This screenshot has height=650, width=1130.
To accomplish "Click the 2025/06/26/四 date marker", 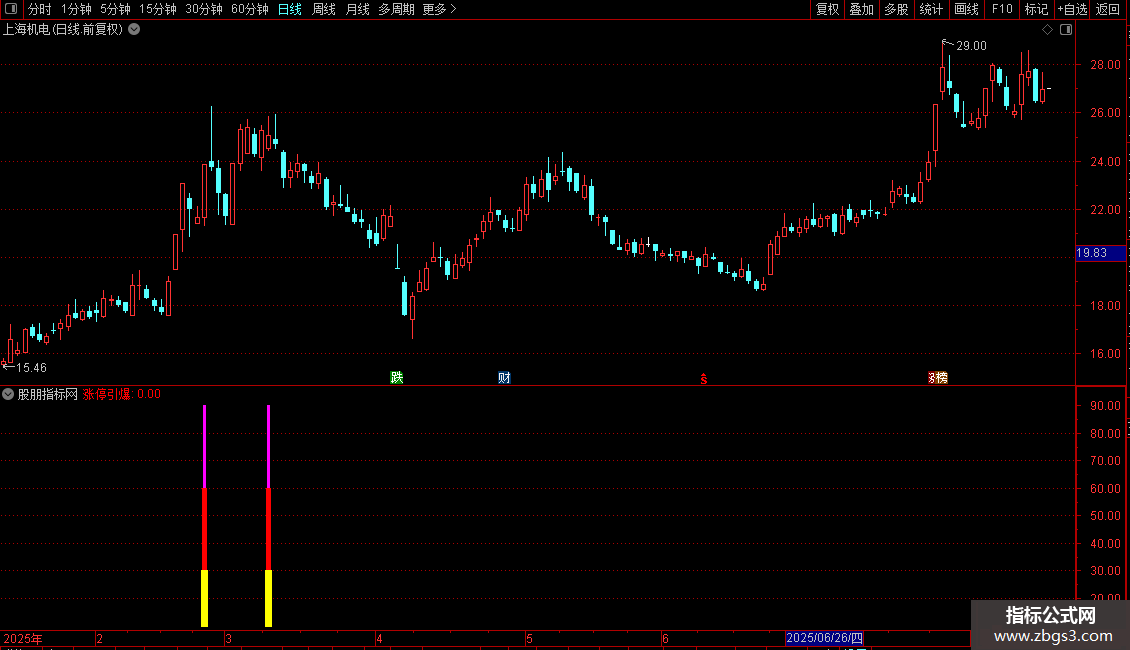I will tap(824, 638).
